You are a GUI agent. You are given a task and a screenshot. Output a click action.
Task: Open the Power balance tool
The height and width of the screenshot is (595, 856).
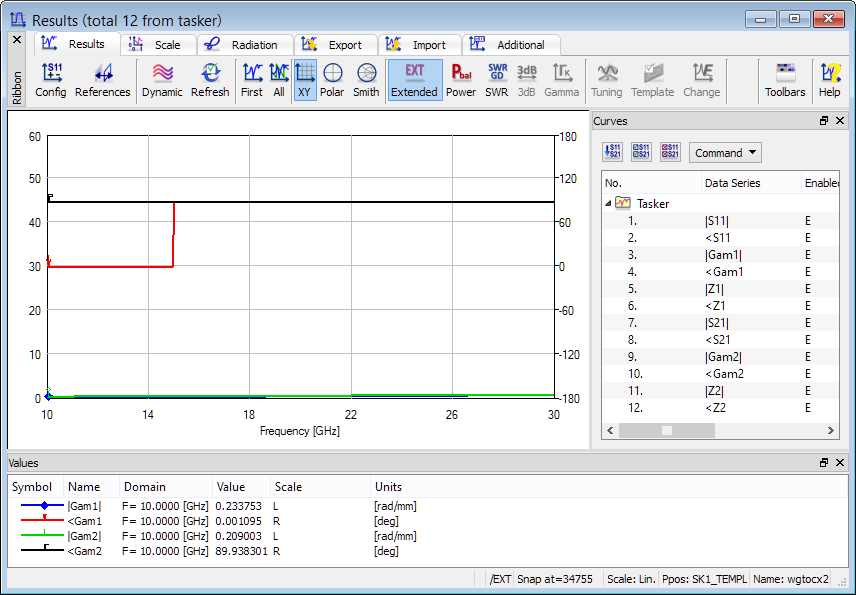point(461,79)
